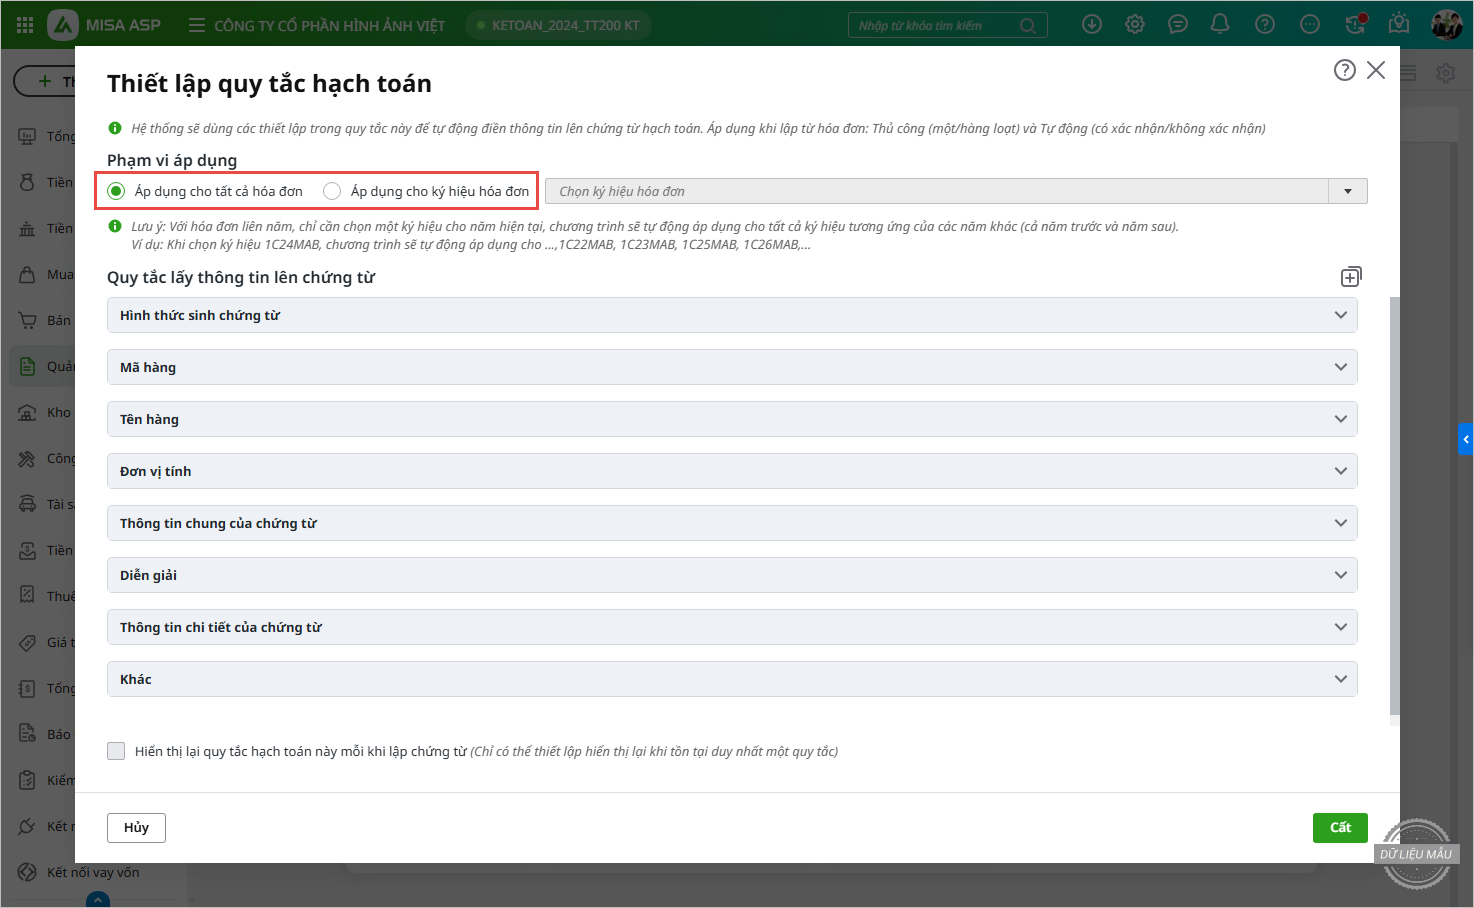Click the user avatar in top right
Image resolution: width=1474 pixels, height=908 pixels.
[1446, 25]
